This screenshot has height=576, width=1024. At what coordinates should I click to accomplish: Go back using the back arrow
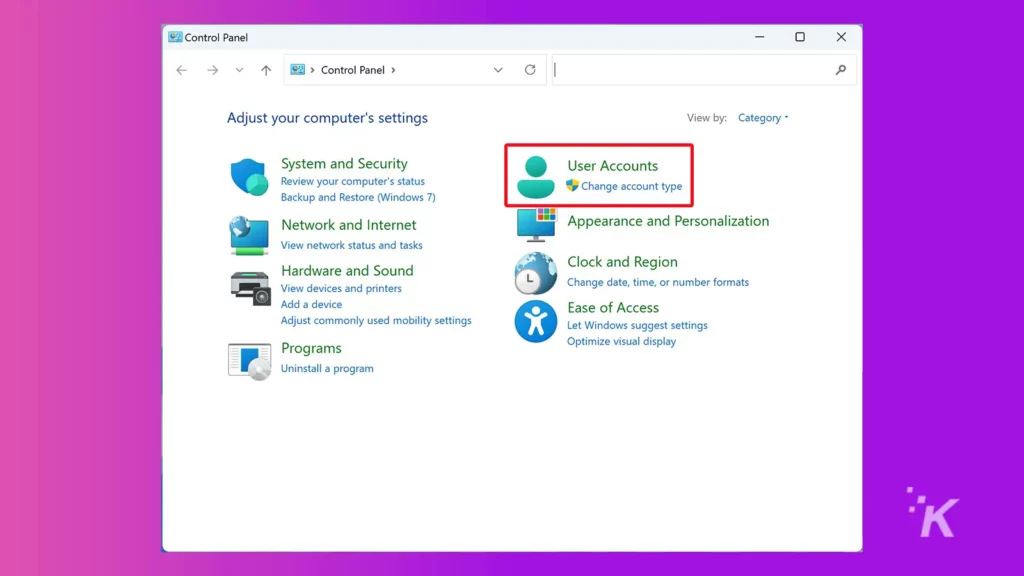182,70
